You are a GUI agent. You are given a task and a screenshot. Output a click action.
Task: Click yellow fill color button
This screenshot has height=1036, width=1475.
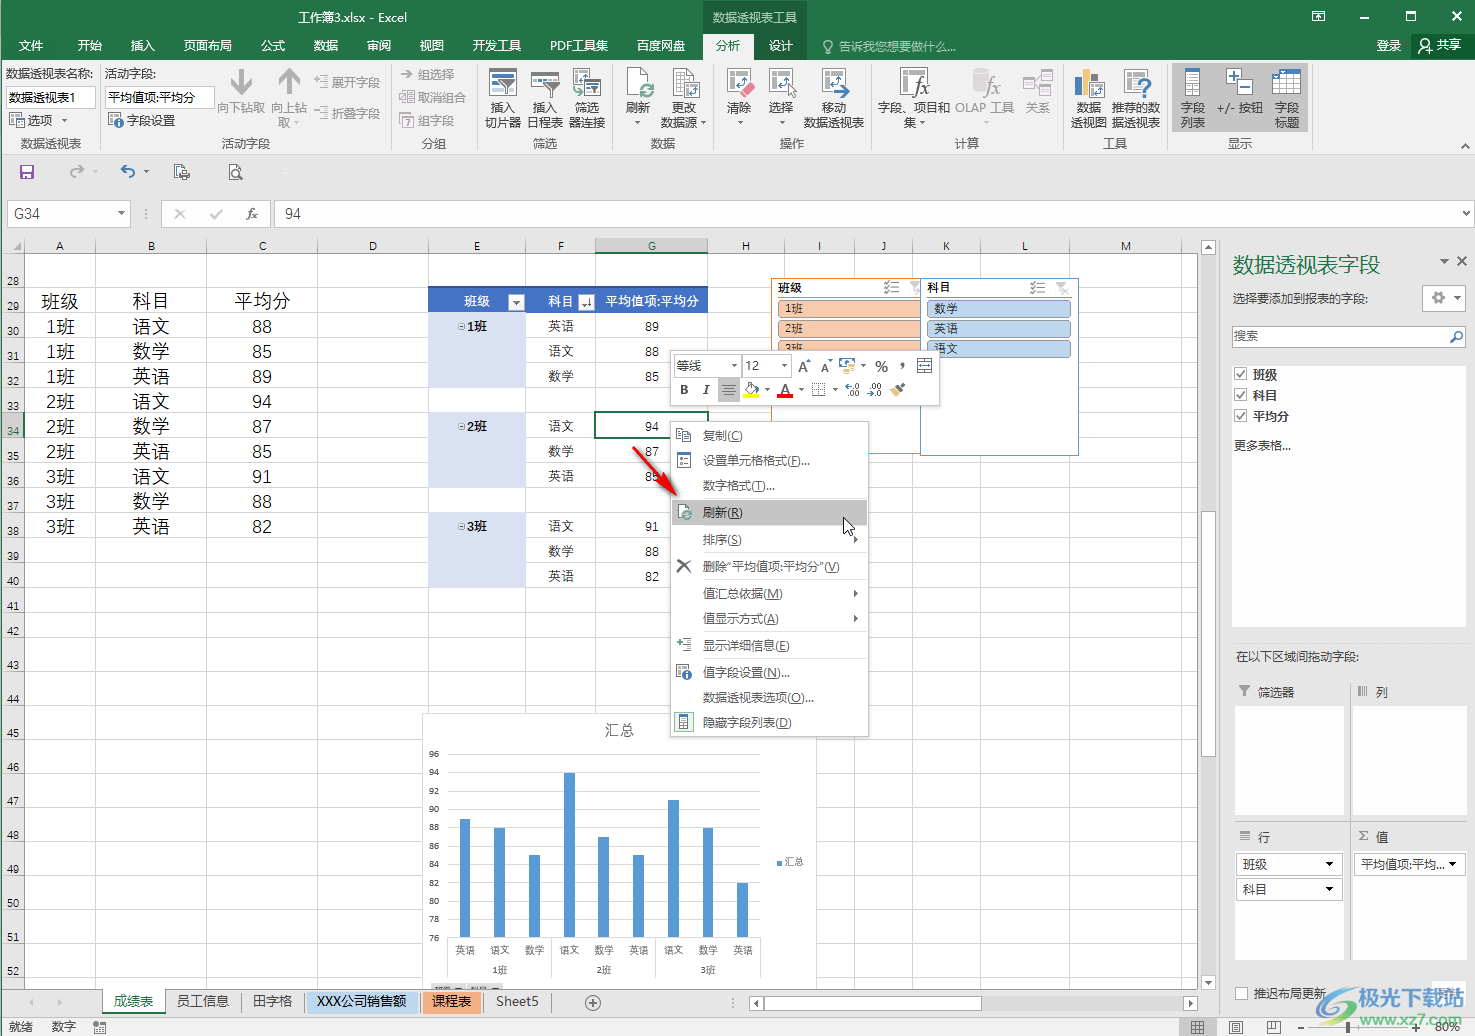[x=751, y=390]
